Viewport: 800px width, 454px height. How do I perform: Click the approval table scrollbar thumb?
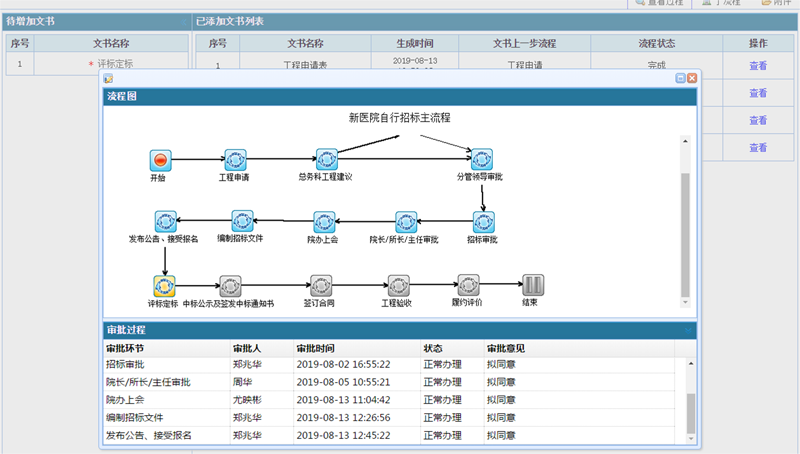click(x=691, y=413)
